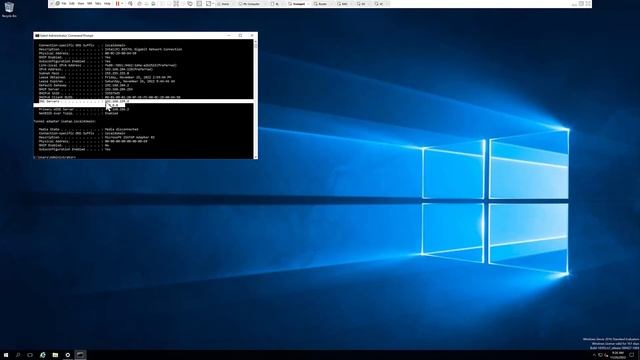Click the Subnet Mask line in Command Prompt

[x=84, y=73]
